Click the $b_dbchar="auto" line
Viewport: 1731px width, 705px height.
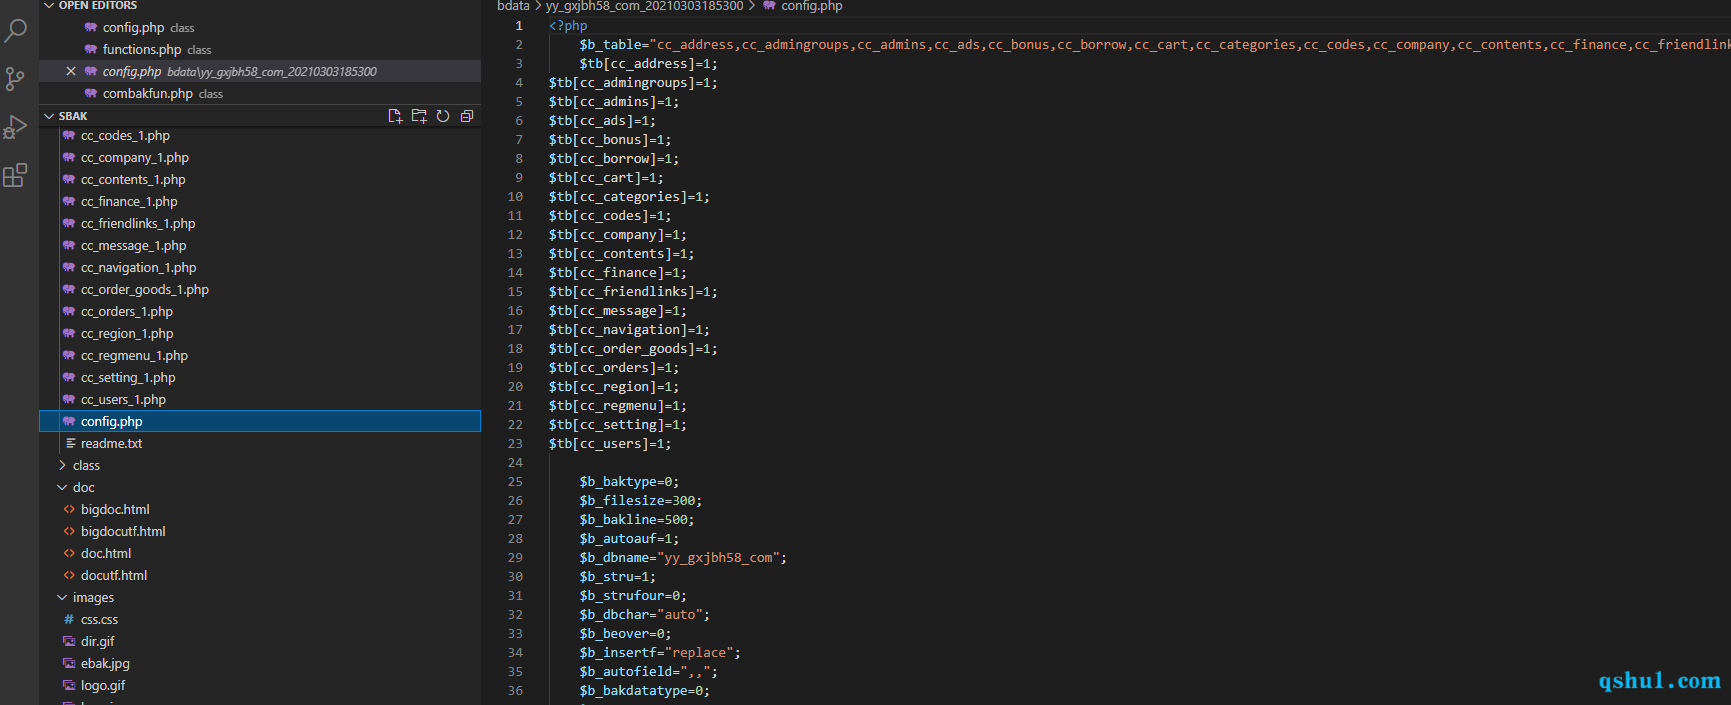(x=645, y=614)
